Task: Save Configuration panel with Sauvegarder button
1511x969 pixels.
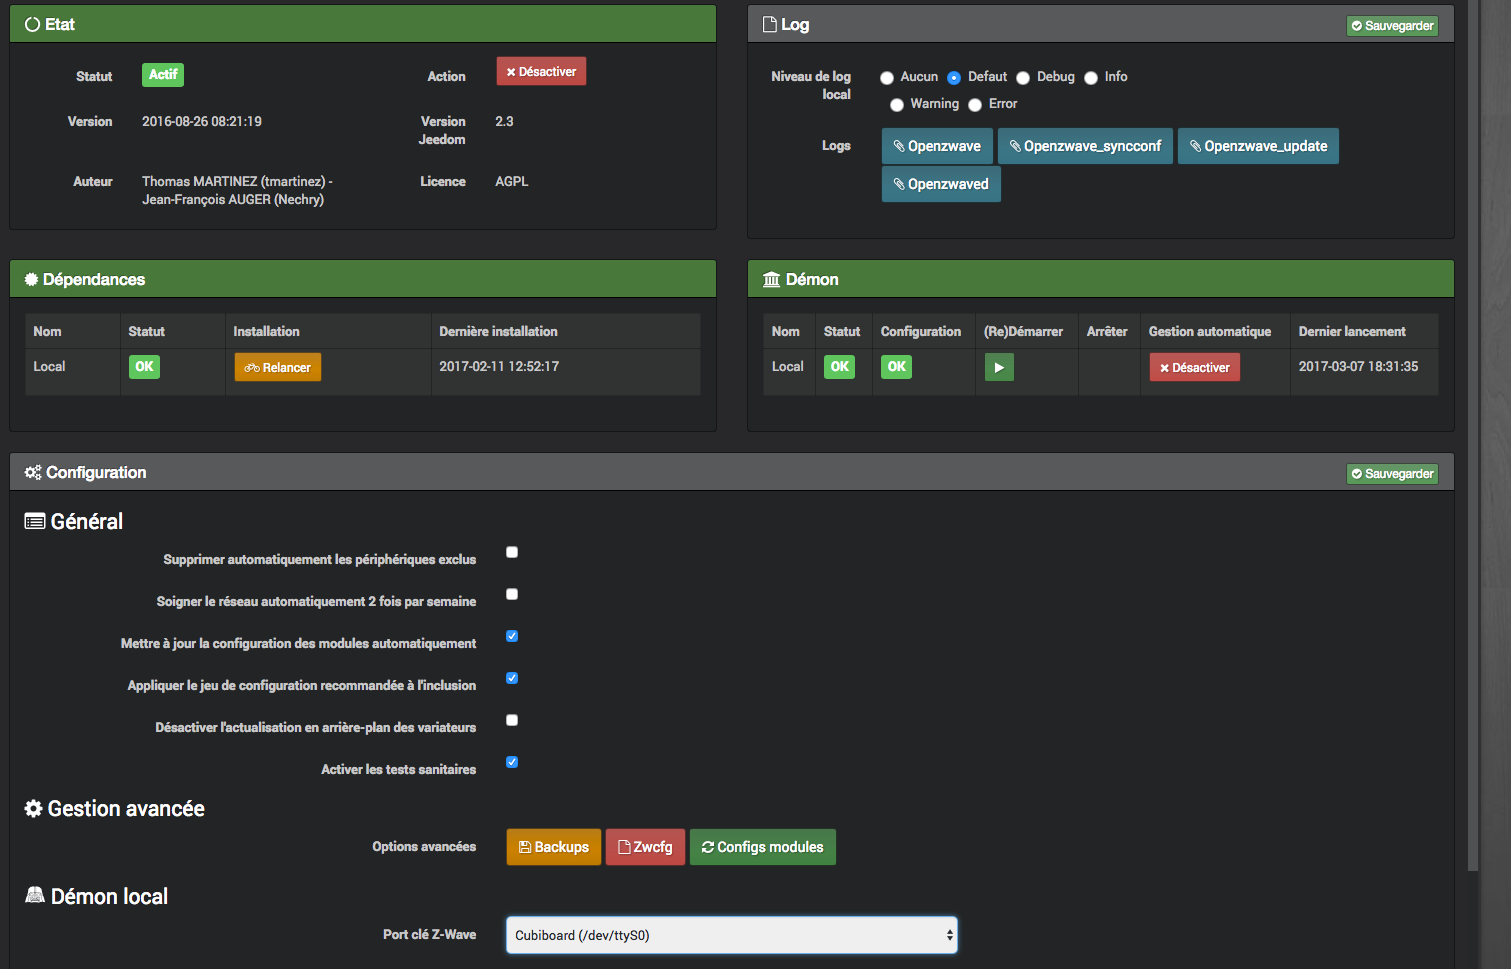Action: click(1392, 474)
